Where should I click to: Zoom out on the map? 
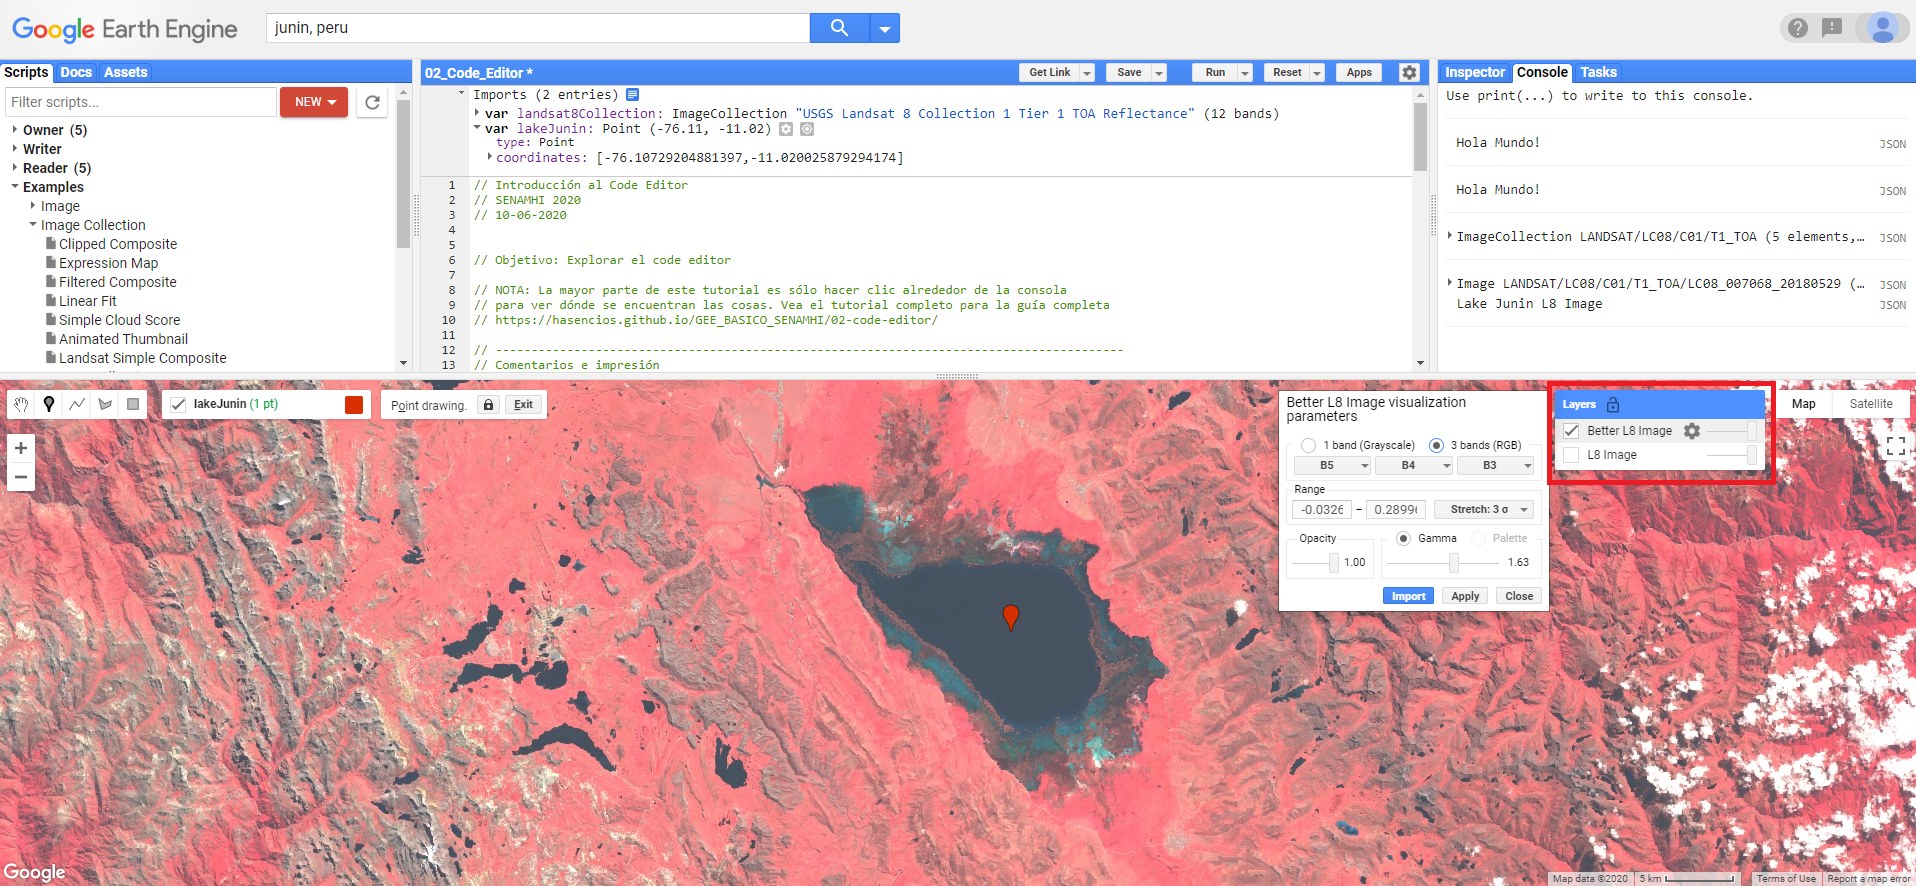pyautogui.click(x=21, y=477)
